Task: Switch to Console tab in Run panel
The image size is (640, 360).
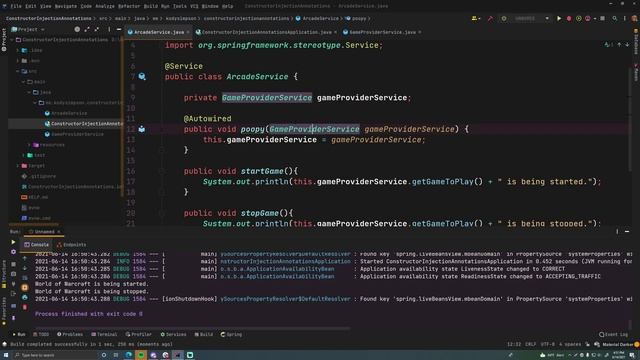Action: [x=37, y=244]
